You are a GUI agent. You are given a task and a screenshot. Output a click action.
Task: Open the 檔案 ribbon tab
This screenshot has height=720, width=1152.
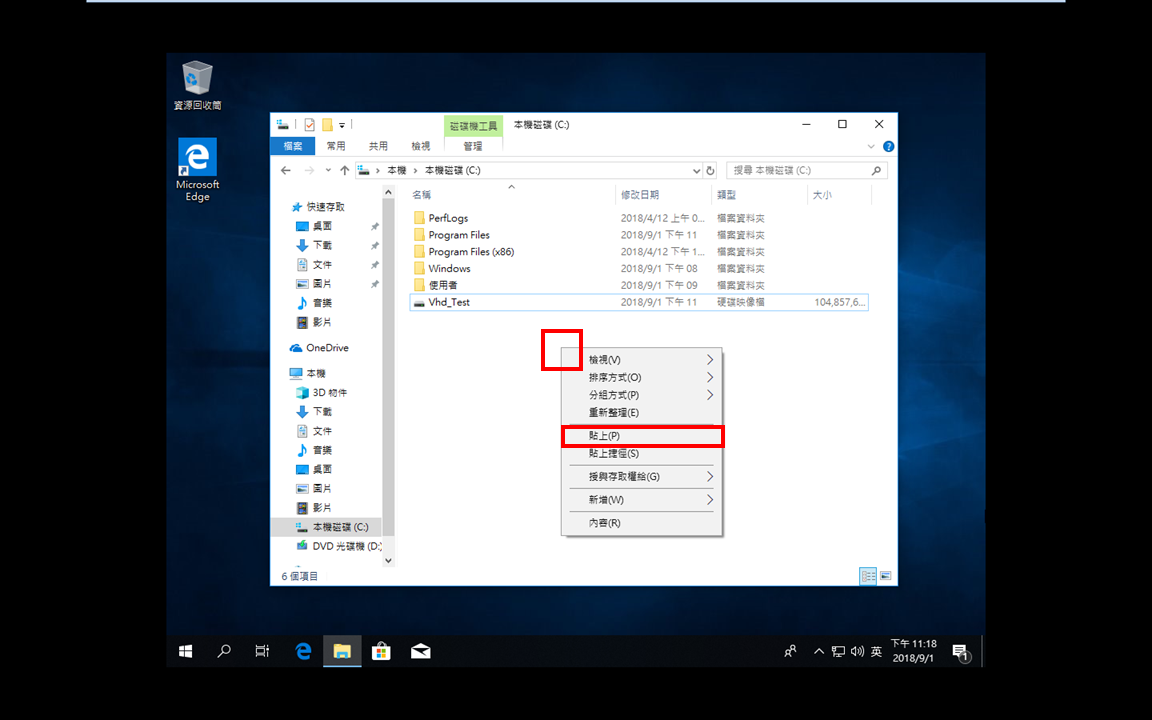[x=292, y=146]
